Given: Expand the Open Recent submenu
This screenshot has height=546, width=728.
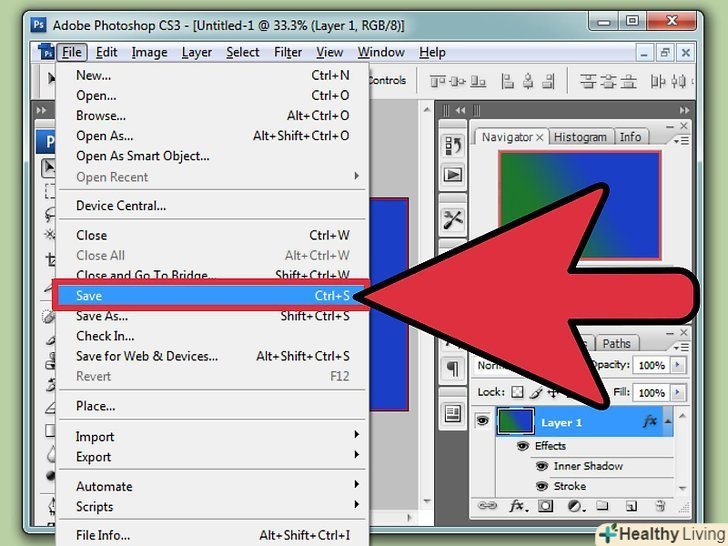Looking at the screenshot, I should pos(356,176).
